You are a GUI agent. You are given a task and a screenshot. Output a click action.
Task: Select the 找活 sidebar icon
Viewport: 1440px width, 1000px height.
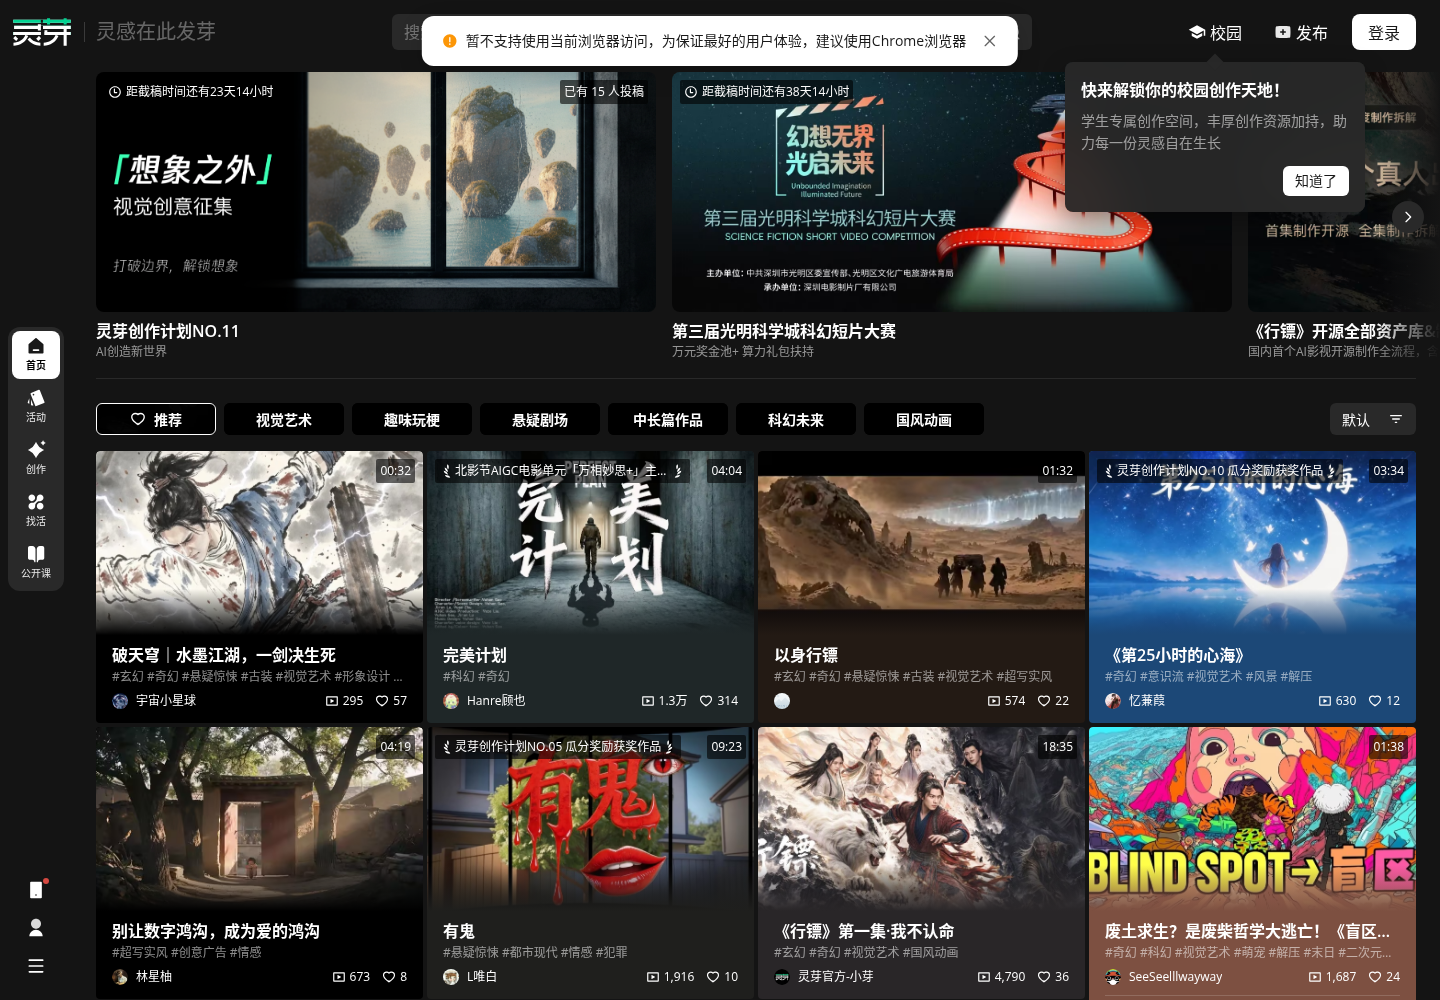36,511
